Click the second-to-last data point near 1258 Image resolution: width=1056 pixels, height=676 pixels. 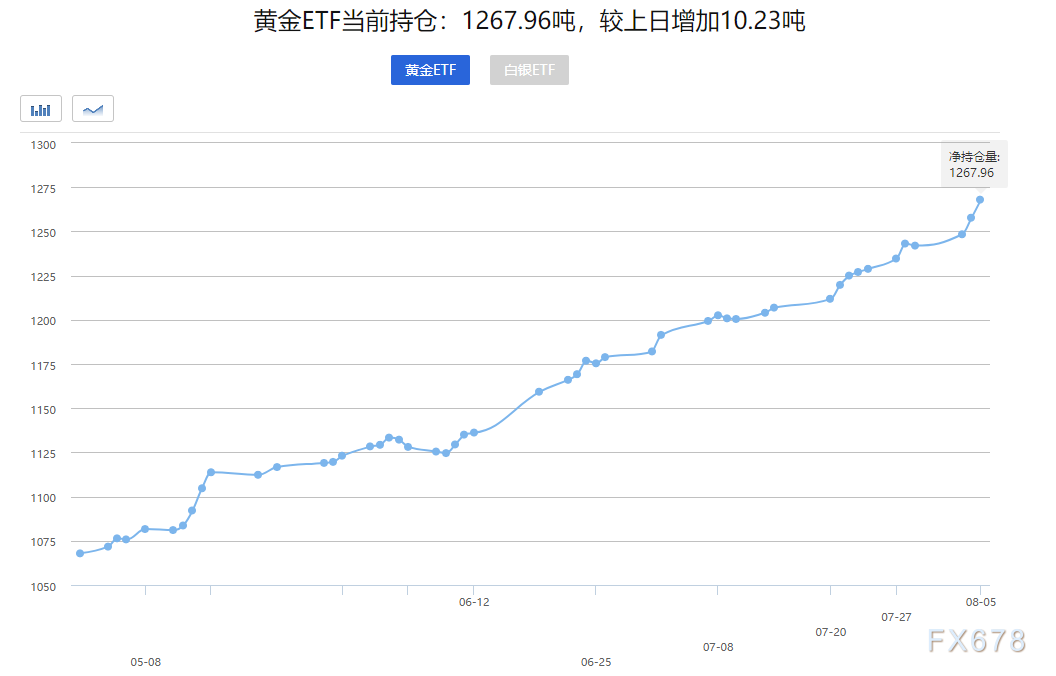coord(971,218)
